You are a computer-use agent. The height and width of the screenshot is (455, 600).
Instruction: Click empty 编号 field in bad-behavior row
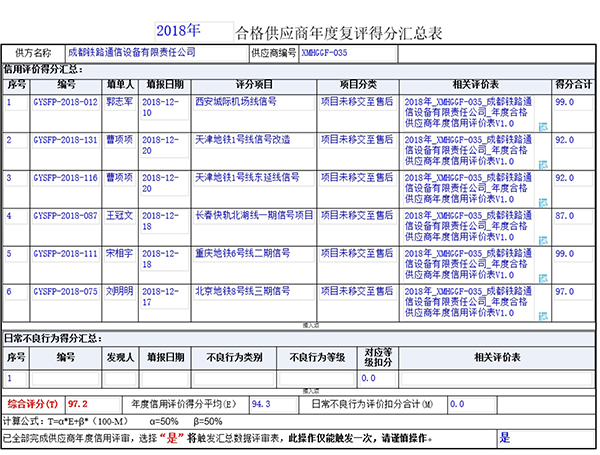pos(65,379)
